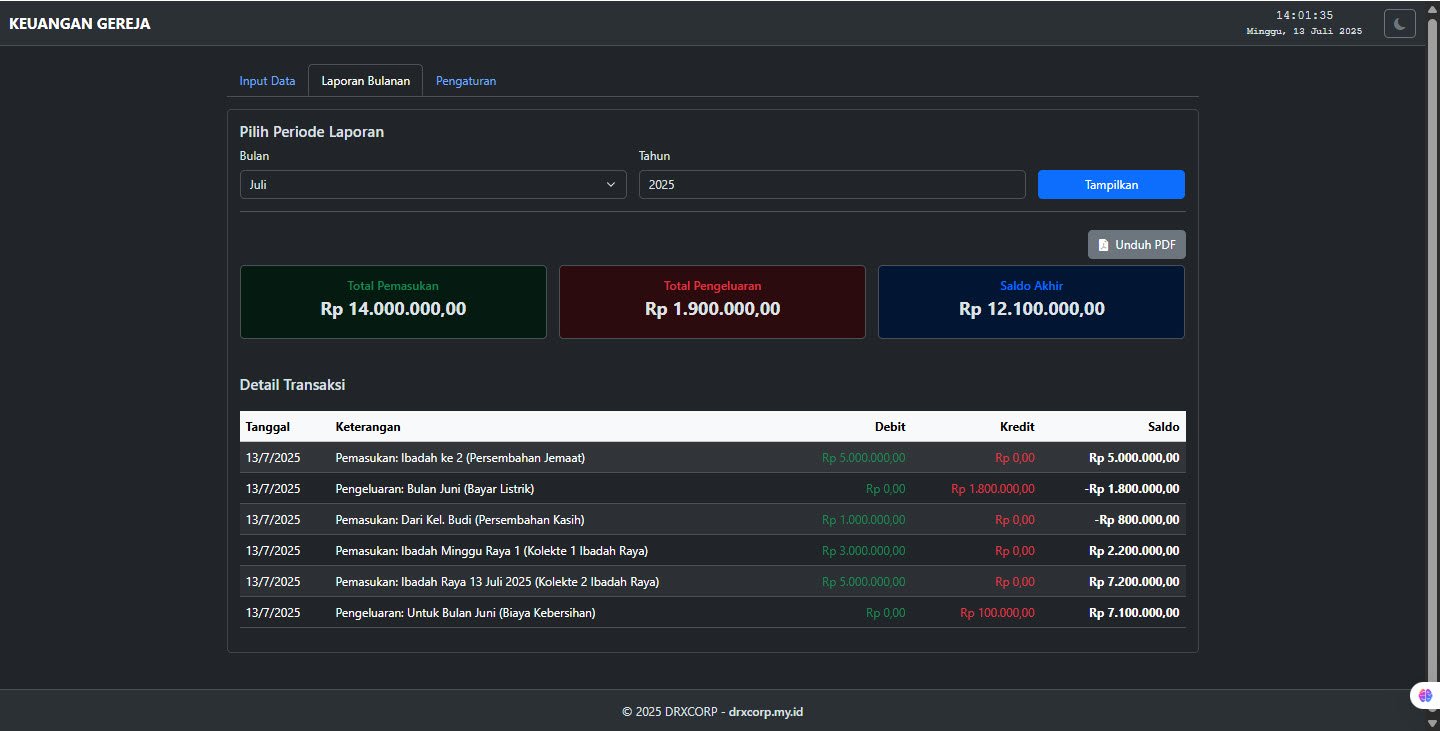Select the Laporan Bulanan tab

click(x=365, y=81)
